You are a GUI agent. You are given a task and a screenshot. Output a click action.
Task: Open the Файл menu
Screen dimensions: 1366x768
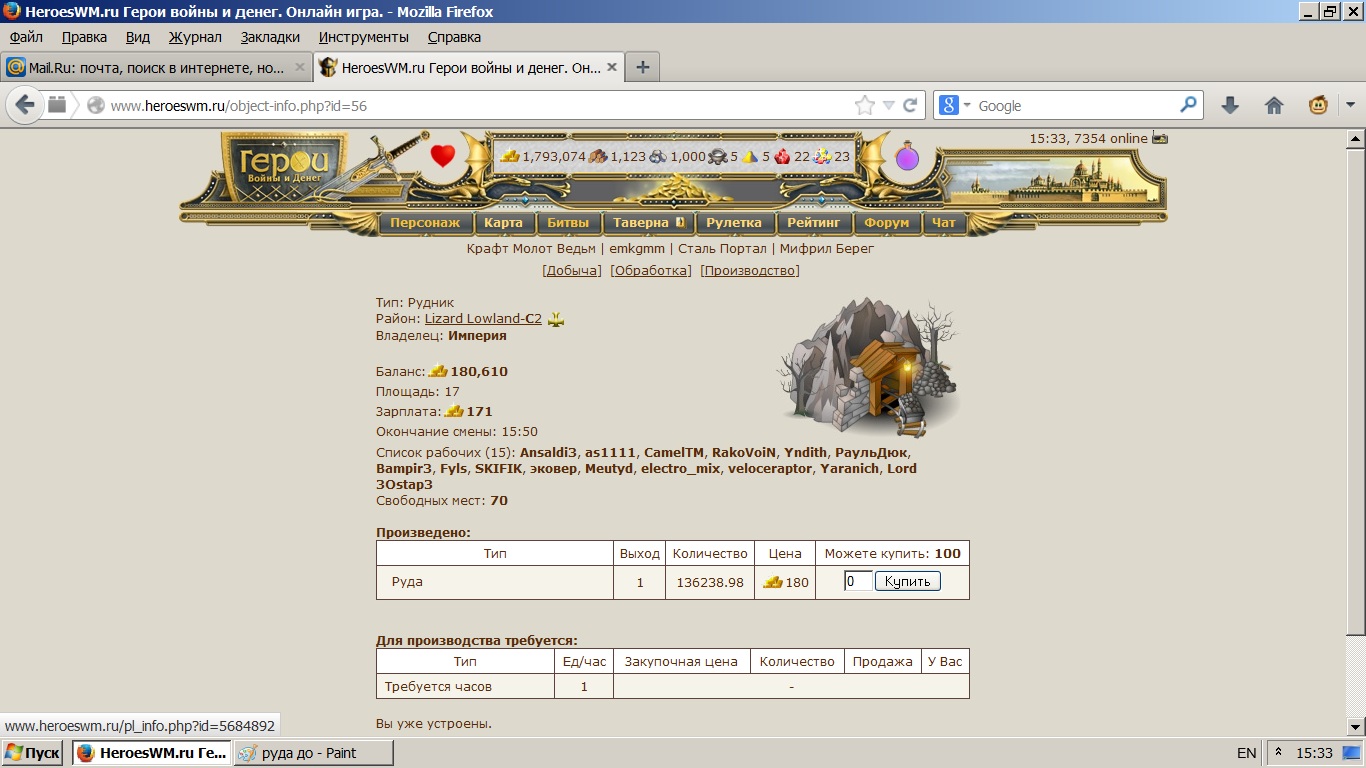click(26, 37)
